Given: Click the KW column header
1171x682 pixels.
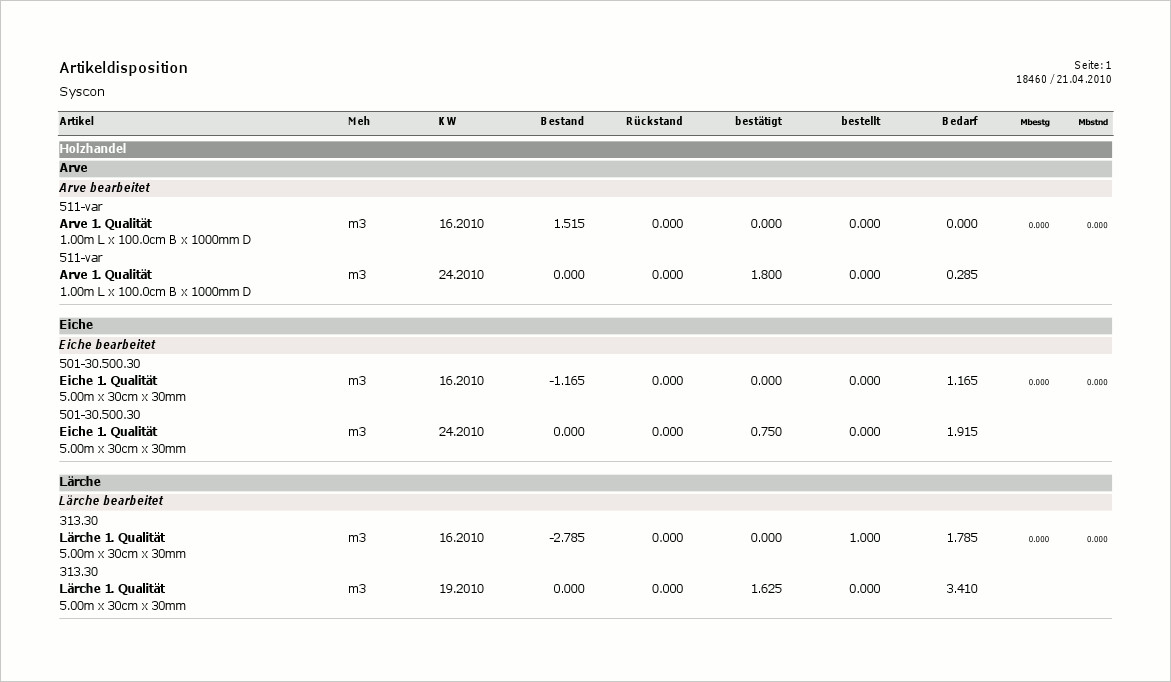Looking at the screenshot, I should [447, 122].
